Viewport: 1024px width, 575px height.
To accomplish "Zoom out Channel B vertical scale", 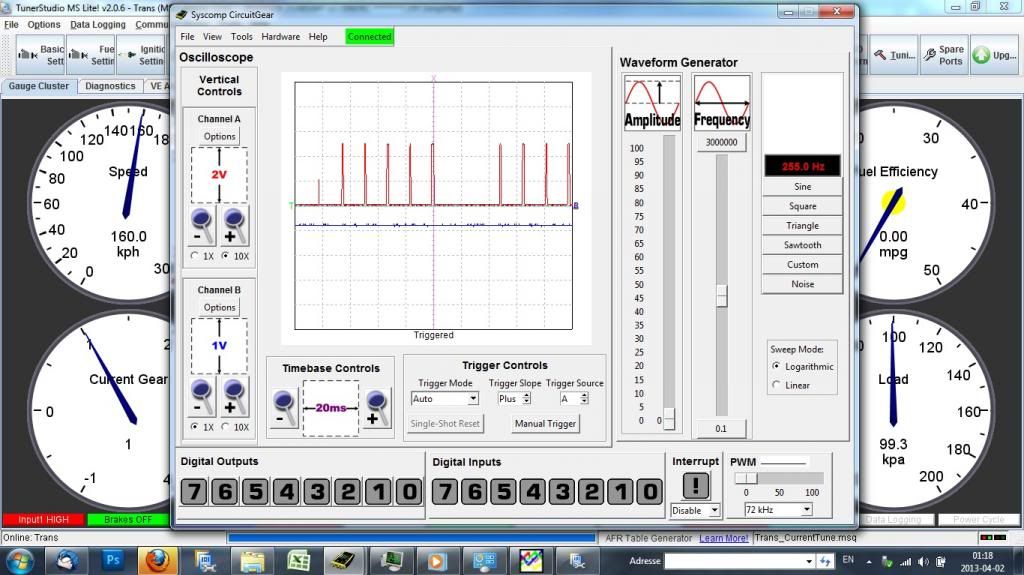I will pyautogui.click(x=202, y=397).
